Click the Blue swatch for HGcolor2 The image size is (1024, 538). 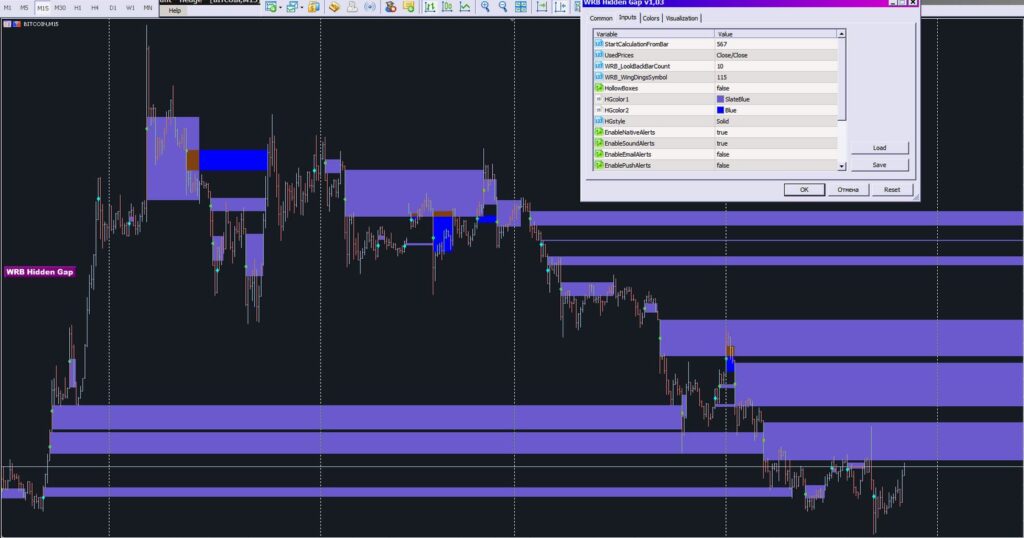[x=720, y=110]
